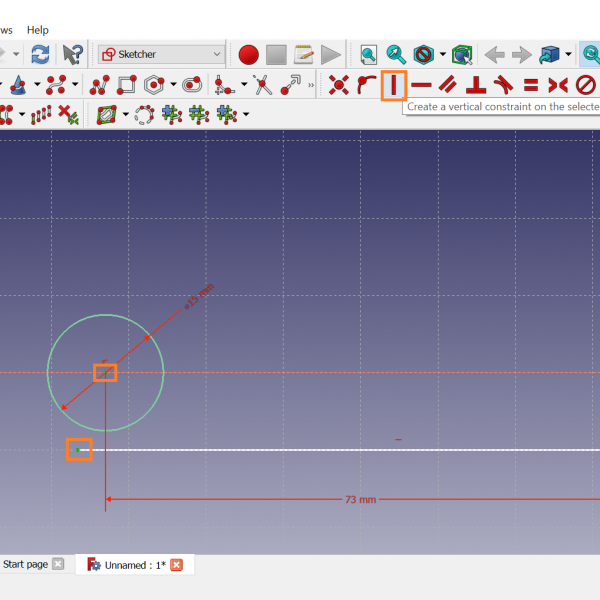Expand the polygon tool dropdown arrow
The image size is (600, 600).
click(173, 85)
